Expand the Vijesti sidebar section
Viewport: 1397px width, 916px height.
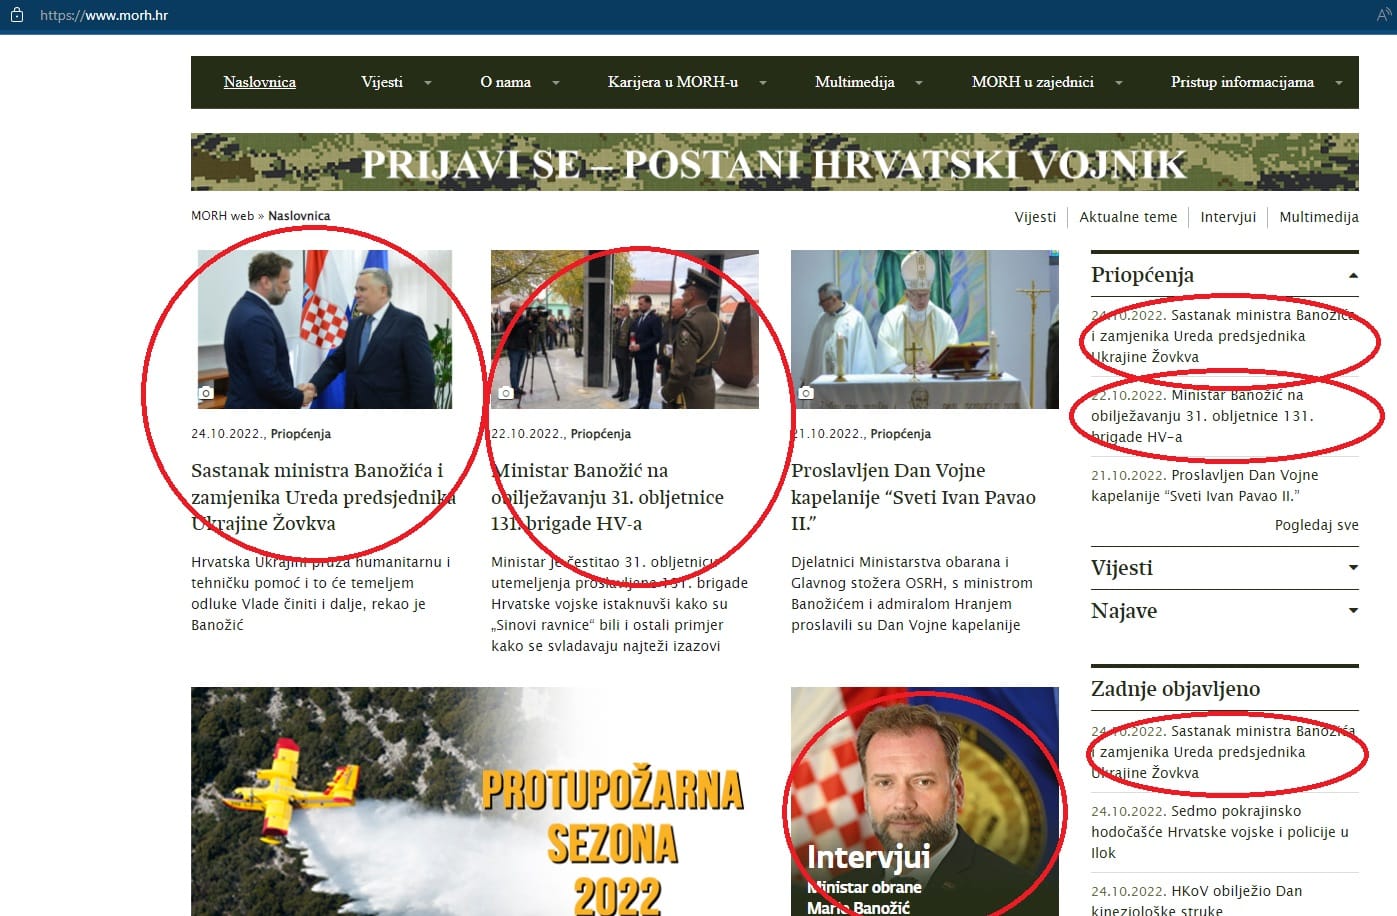(x=1353, y=568)
